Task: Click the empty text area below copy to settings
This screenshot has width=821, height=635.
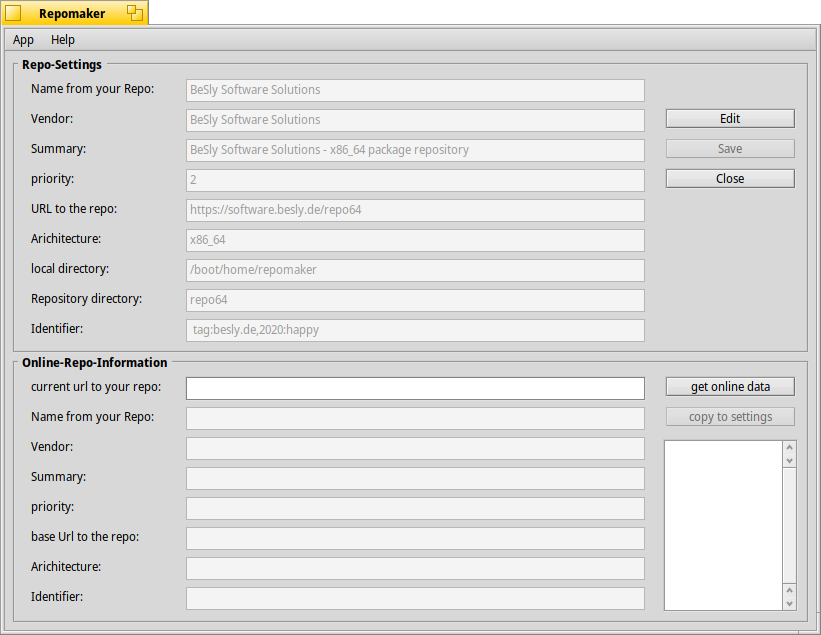Action: coord(722,525)
